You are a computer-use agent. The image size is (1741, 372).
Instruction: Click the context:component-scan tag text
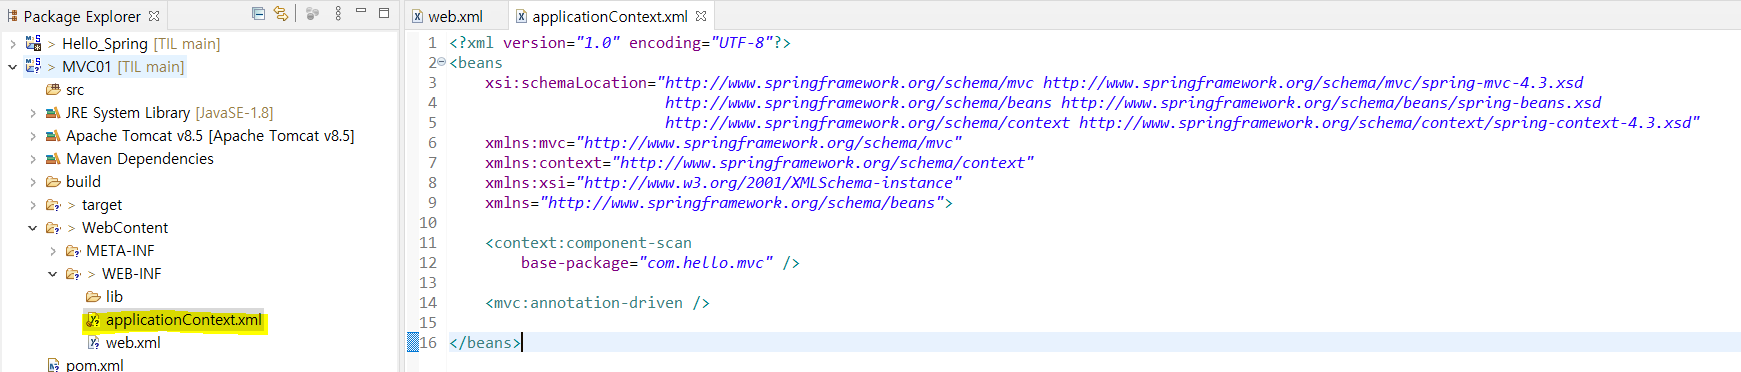tap(589, 243)
